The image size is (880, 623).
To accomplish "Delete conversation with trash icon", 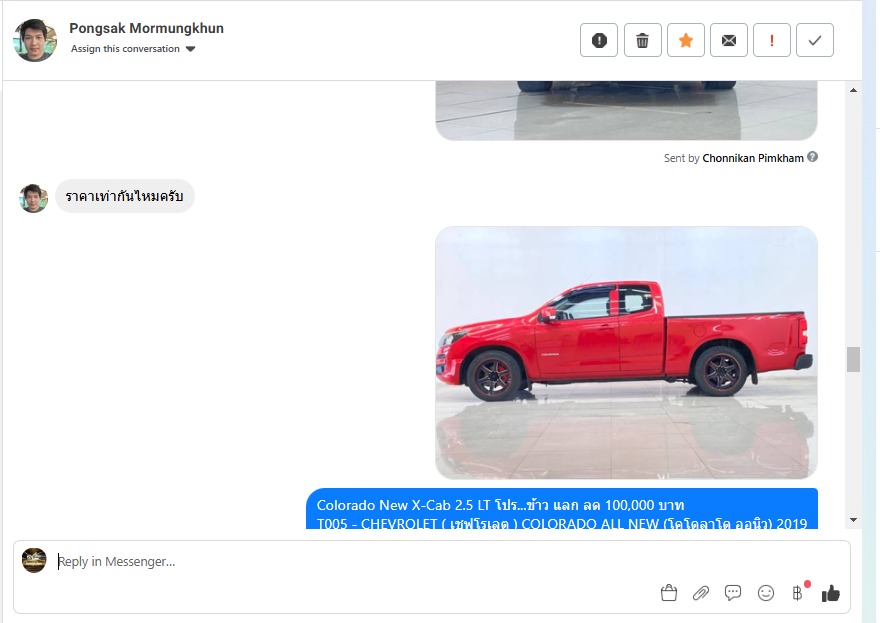I will [x=643, y=40].
